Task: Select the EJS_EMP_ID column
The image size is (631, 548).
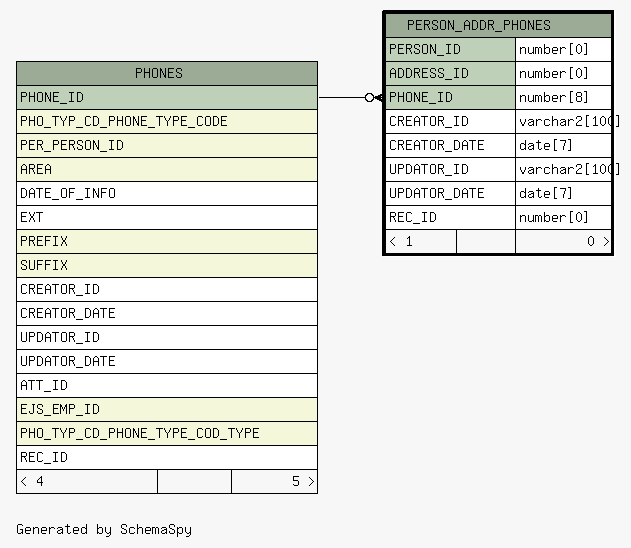Action: [167, 410]
